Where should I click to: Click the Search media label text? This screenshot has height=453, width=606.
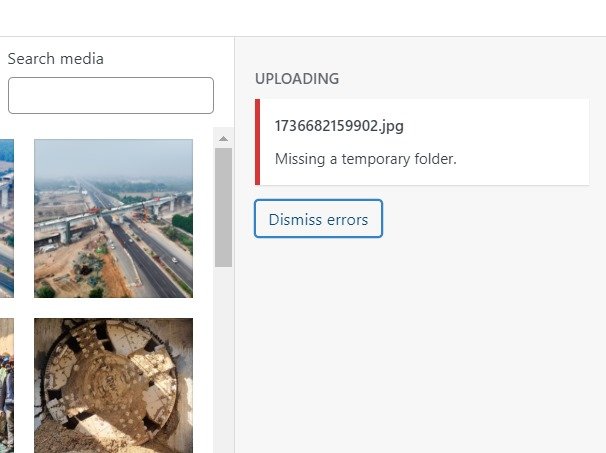pyautogui.click(x=56, y=59)
